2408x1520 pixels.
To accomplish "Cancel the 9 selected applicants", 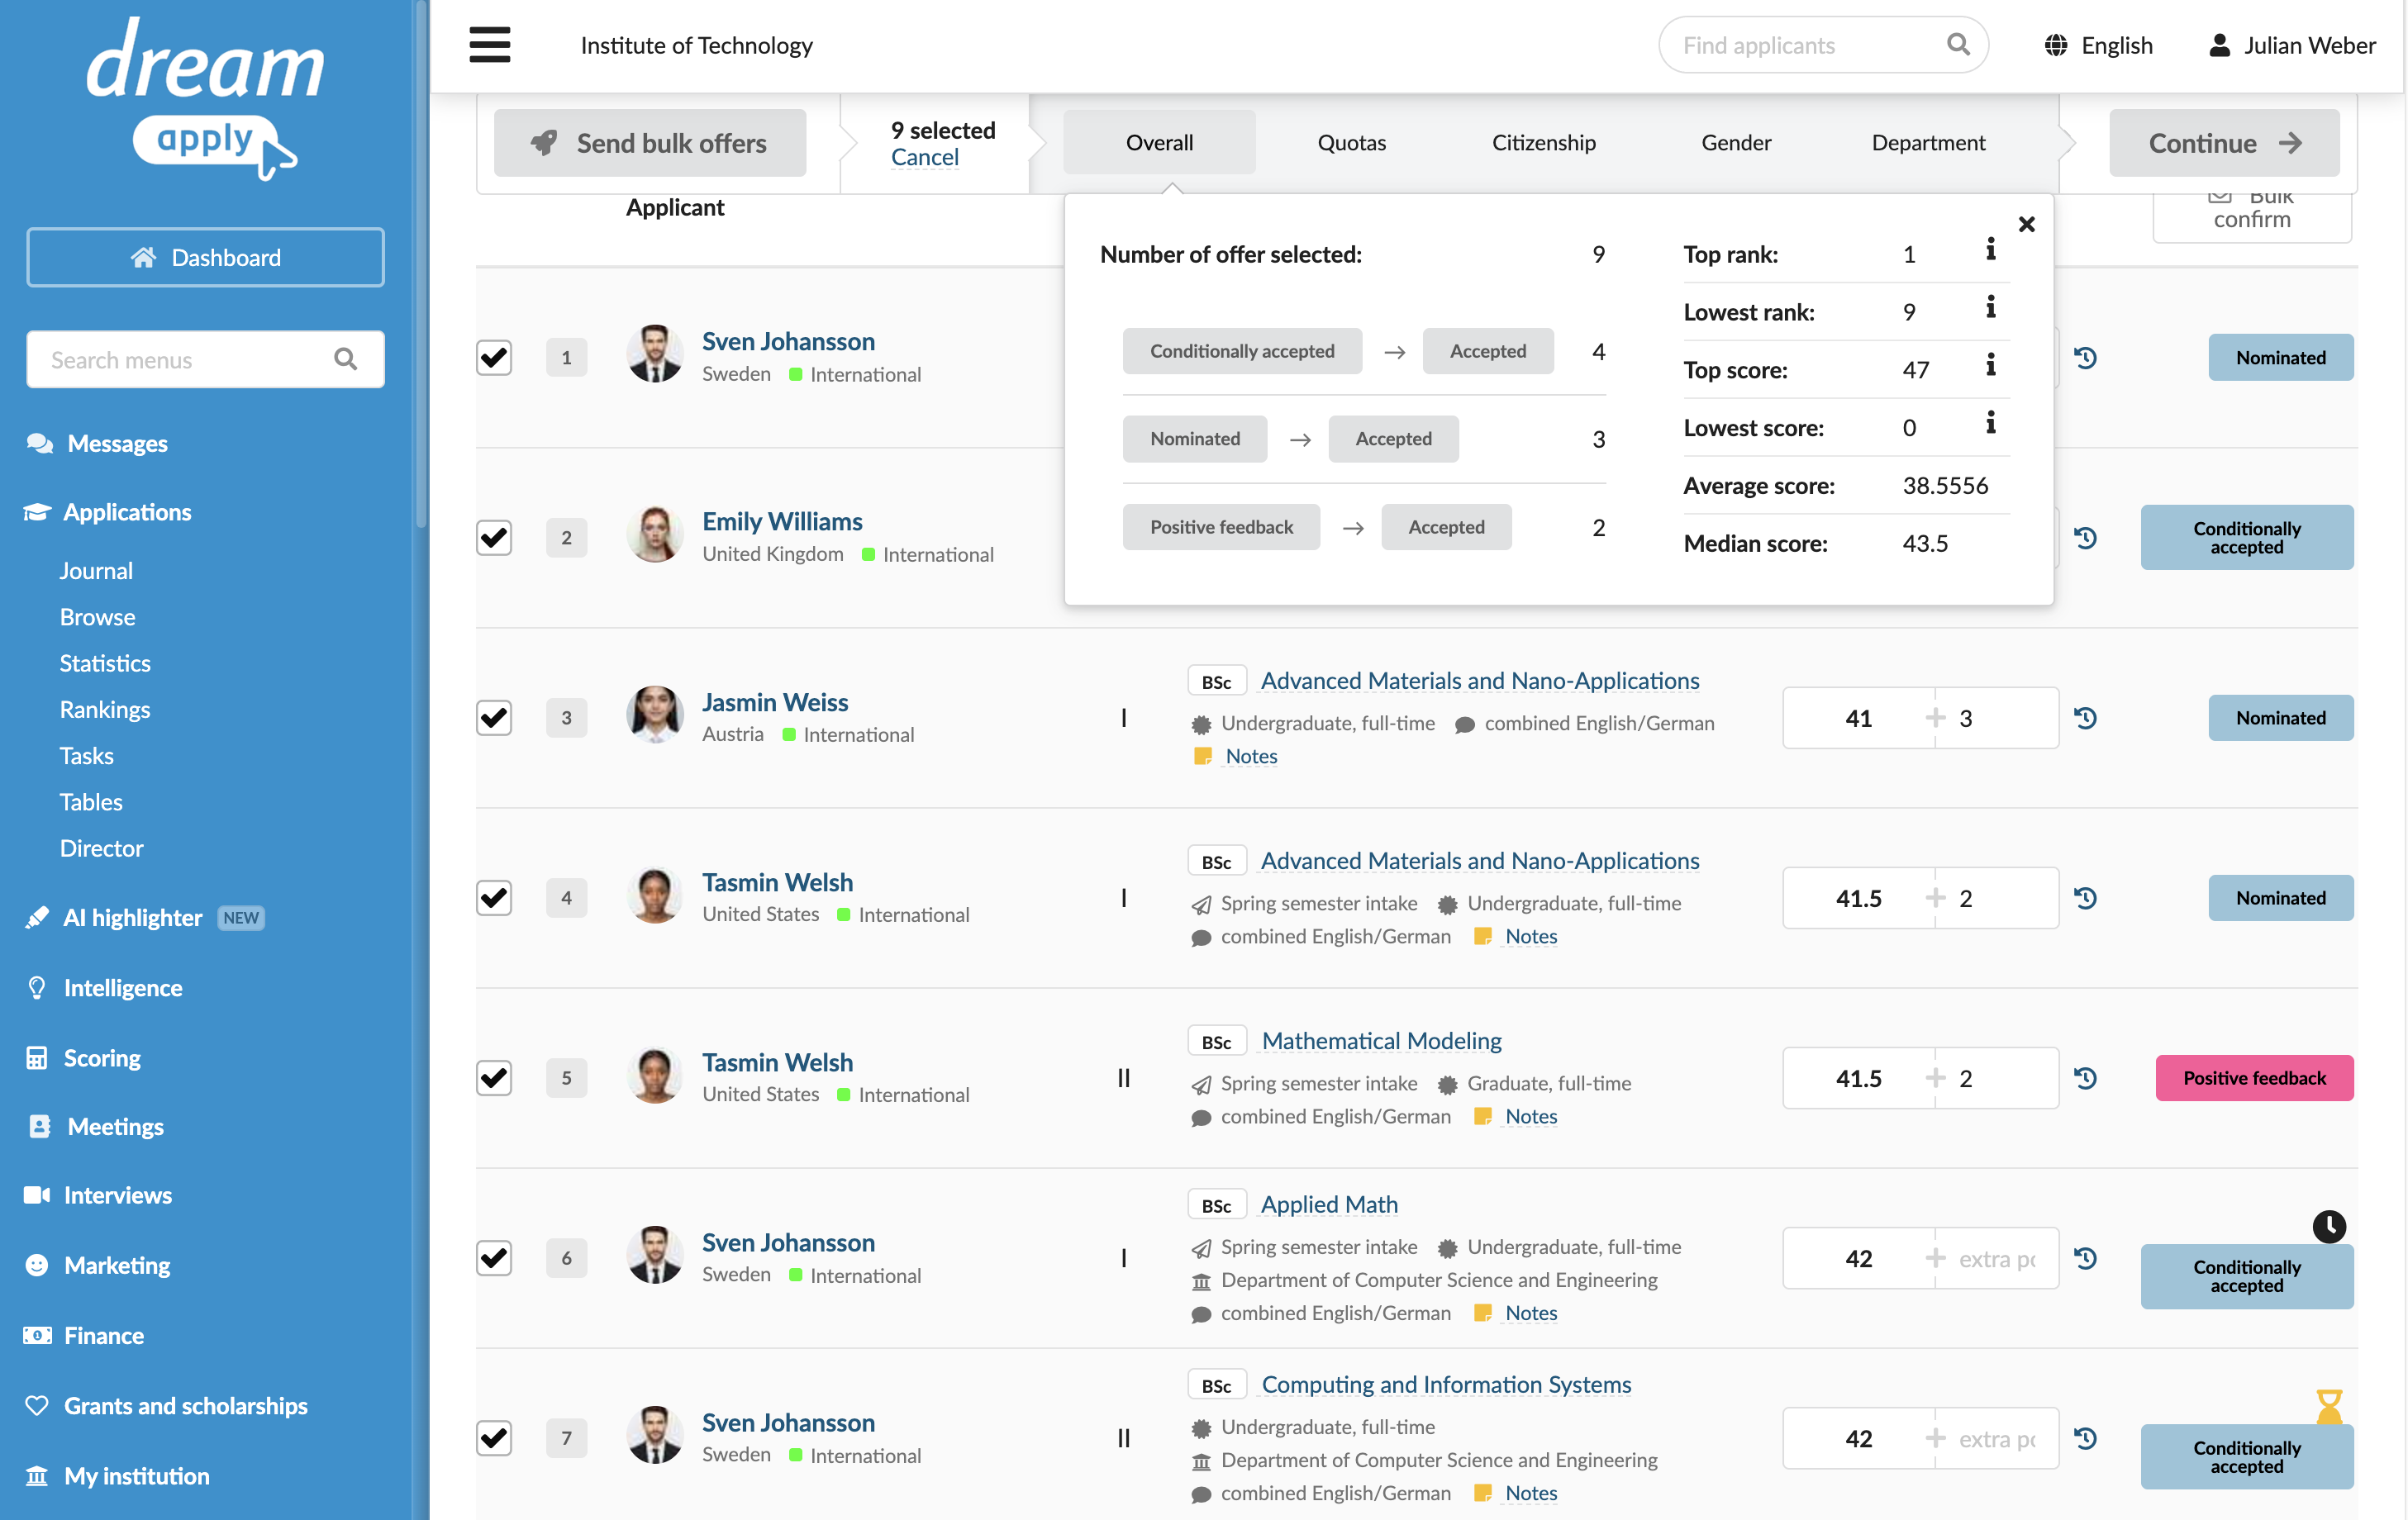I will pos(924,157).
